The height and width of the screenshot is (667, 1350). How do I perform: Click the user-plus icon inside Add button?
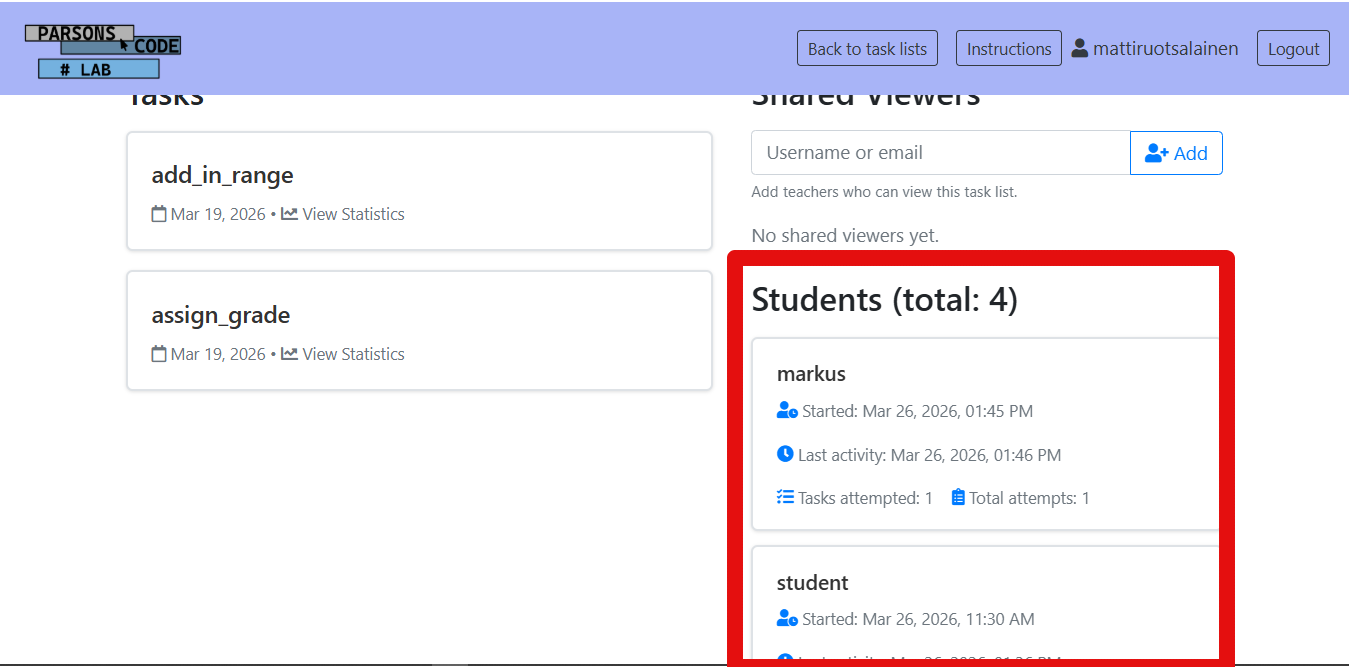1158,152
